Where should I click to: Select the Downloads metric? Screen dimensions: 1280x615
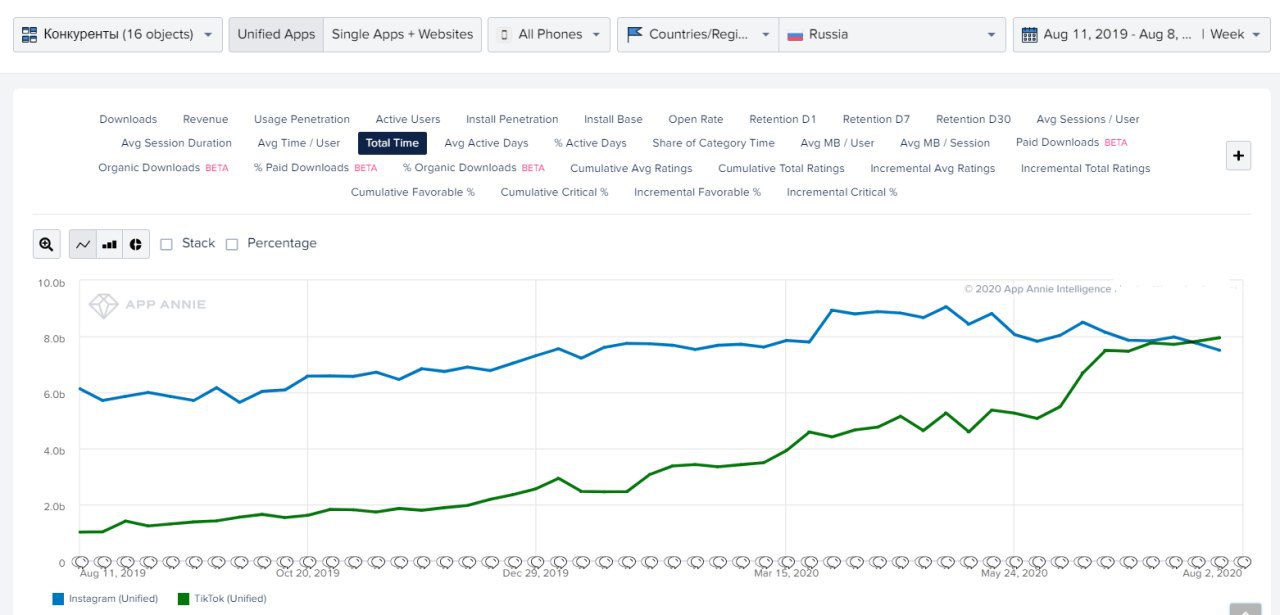(x=128, y=119)
